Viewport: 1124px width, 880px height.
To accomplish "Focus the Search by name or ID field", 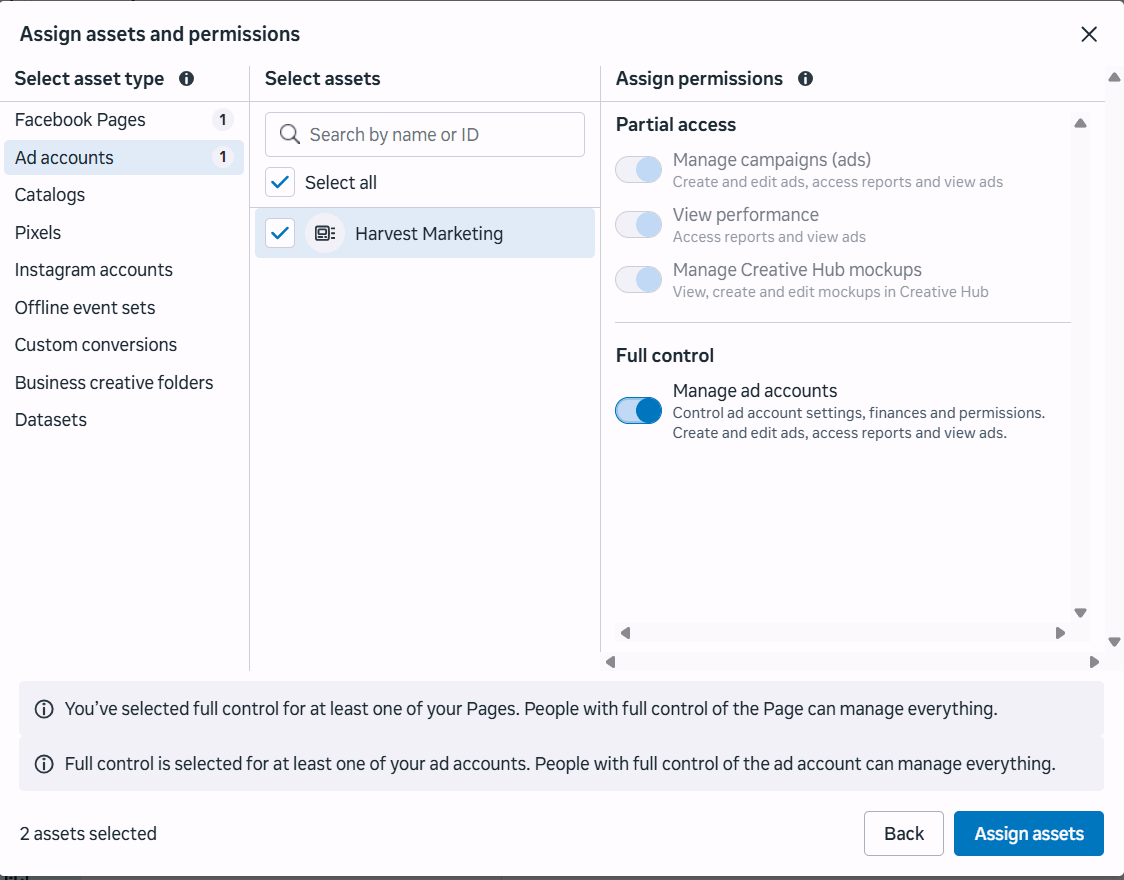I will [x=424, y=134].
